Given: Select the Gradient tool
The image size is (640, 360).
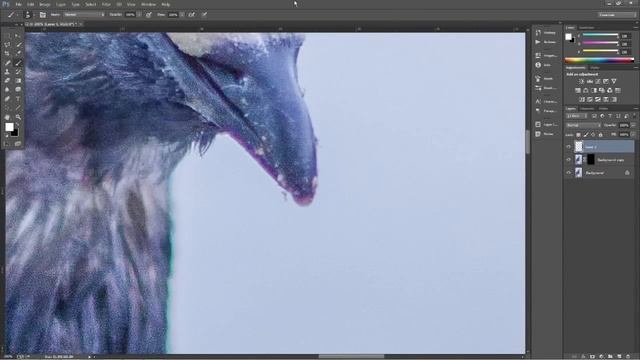Looking at the screenshot, I should coord(18,81).
